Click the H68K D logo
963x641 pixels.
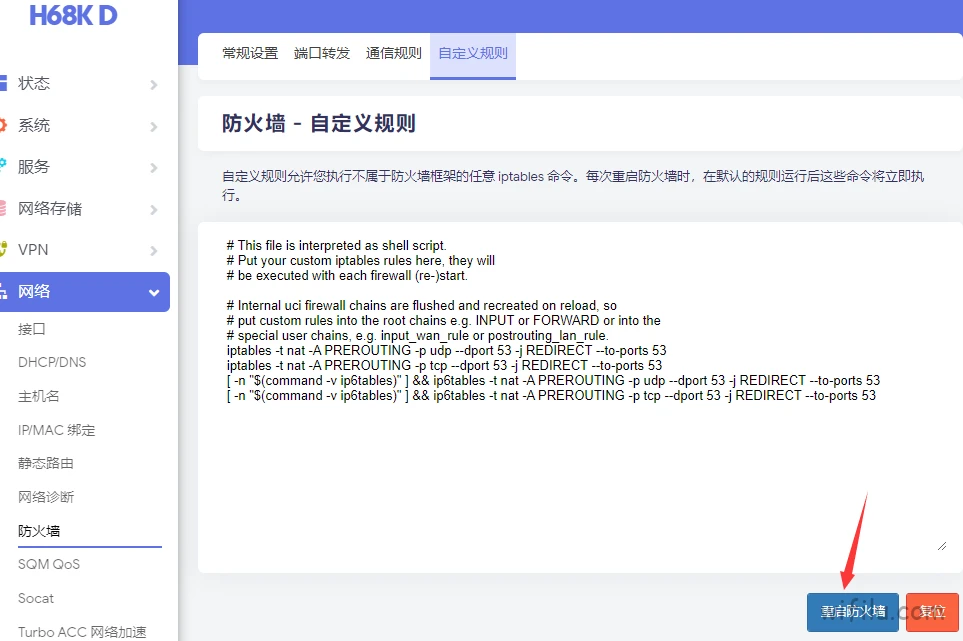pos(73,15)
